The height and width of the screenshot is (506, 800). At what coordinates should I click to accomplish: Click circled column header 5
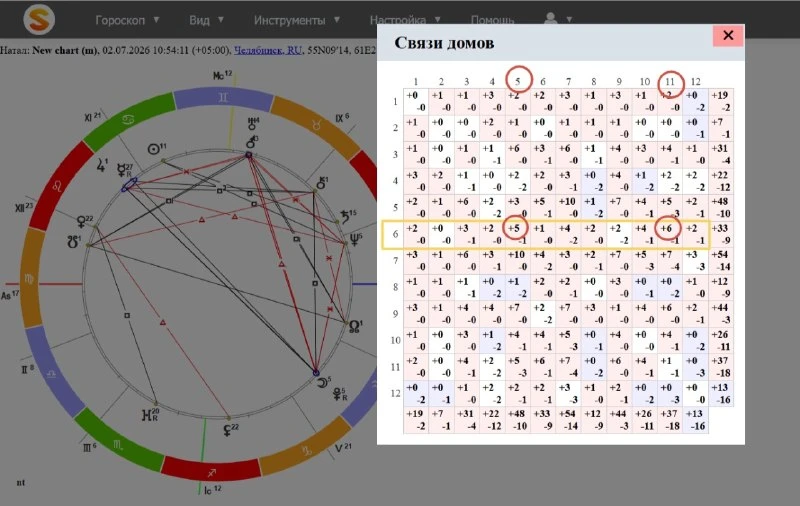click(x=517, y=81)
